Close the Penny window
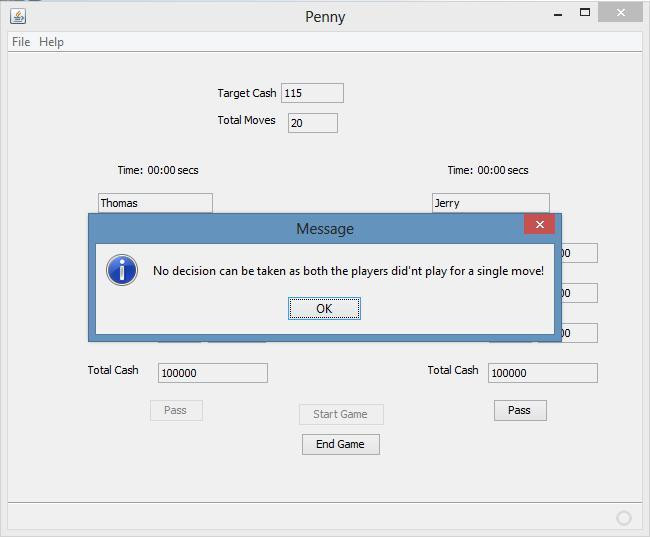 (620, 12)
